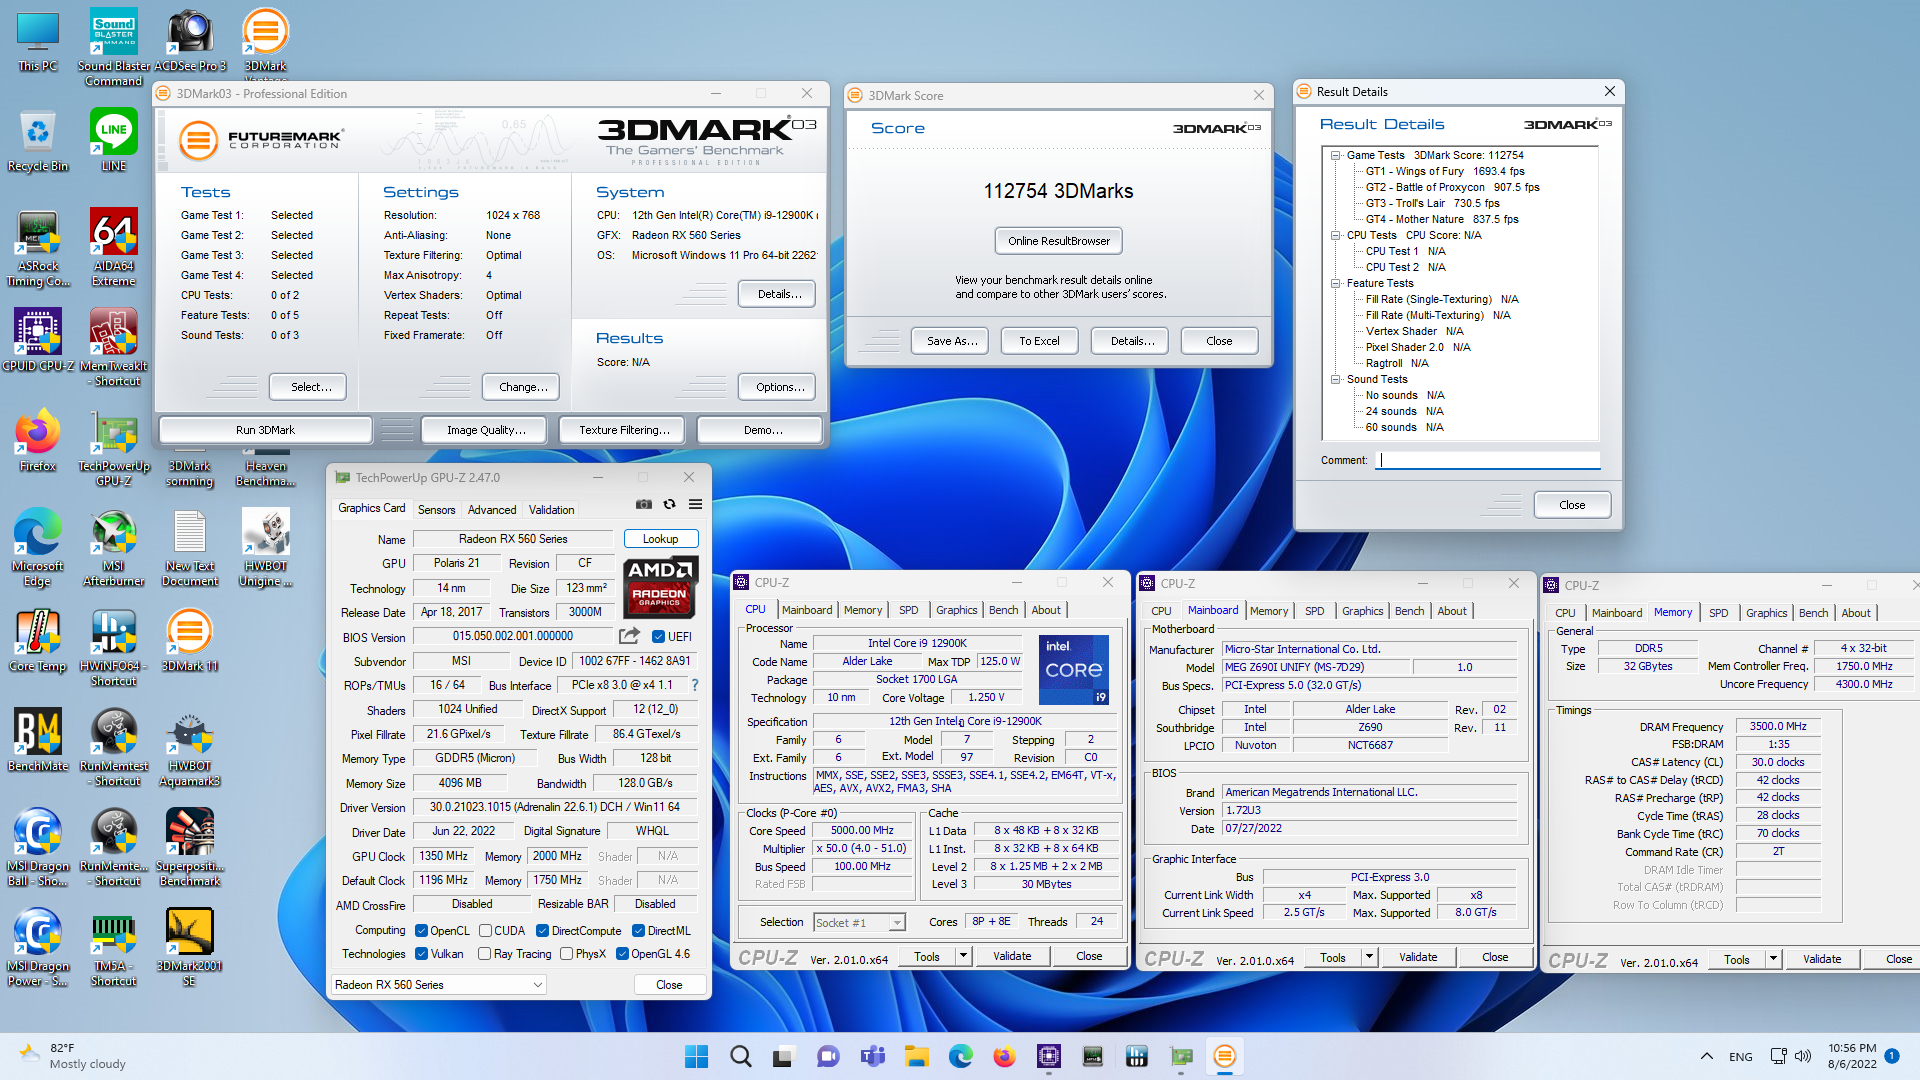Open the taskbar Search icon
1920x1080 pixels.
[740, 1056]
